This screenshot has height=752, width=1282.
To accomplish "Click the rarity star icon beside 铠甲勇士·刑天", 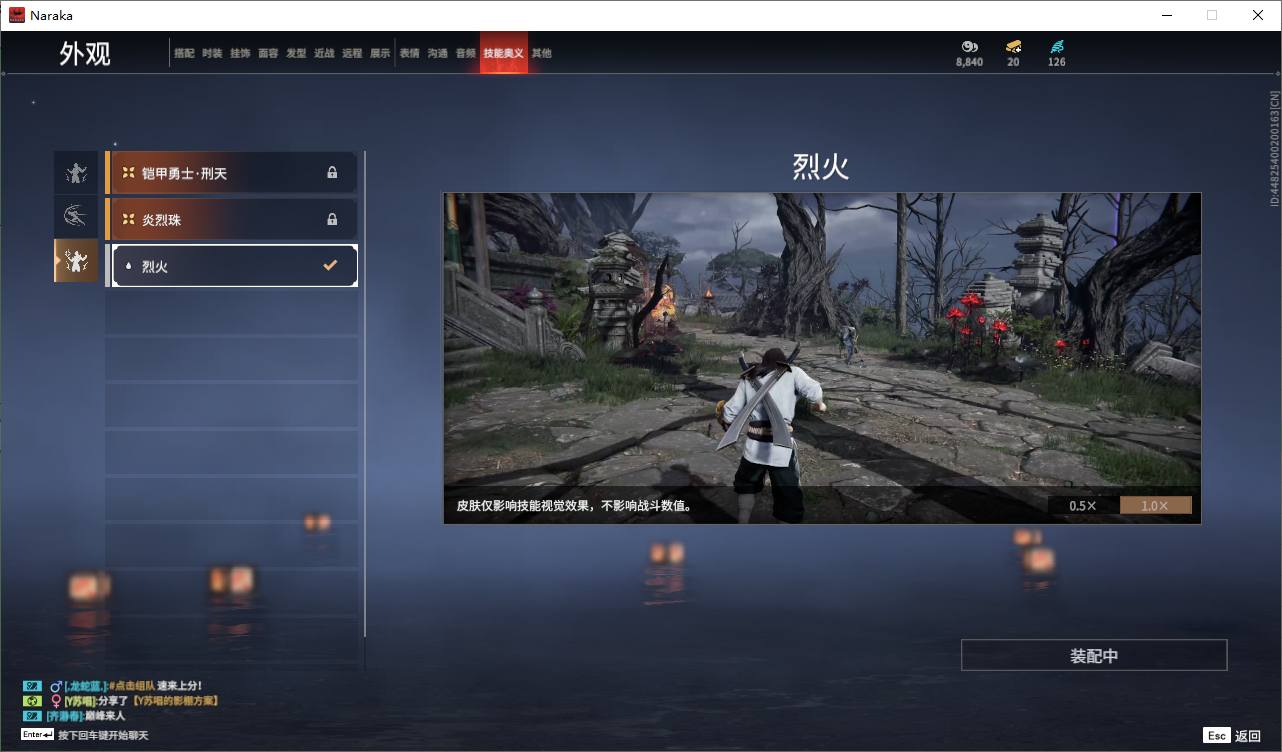I will click(x=128, y=173).
